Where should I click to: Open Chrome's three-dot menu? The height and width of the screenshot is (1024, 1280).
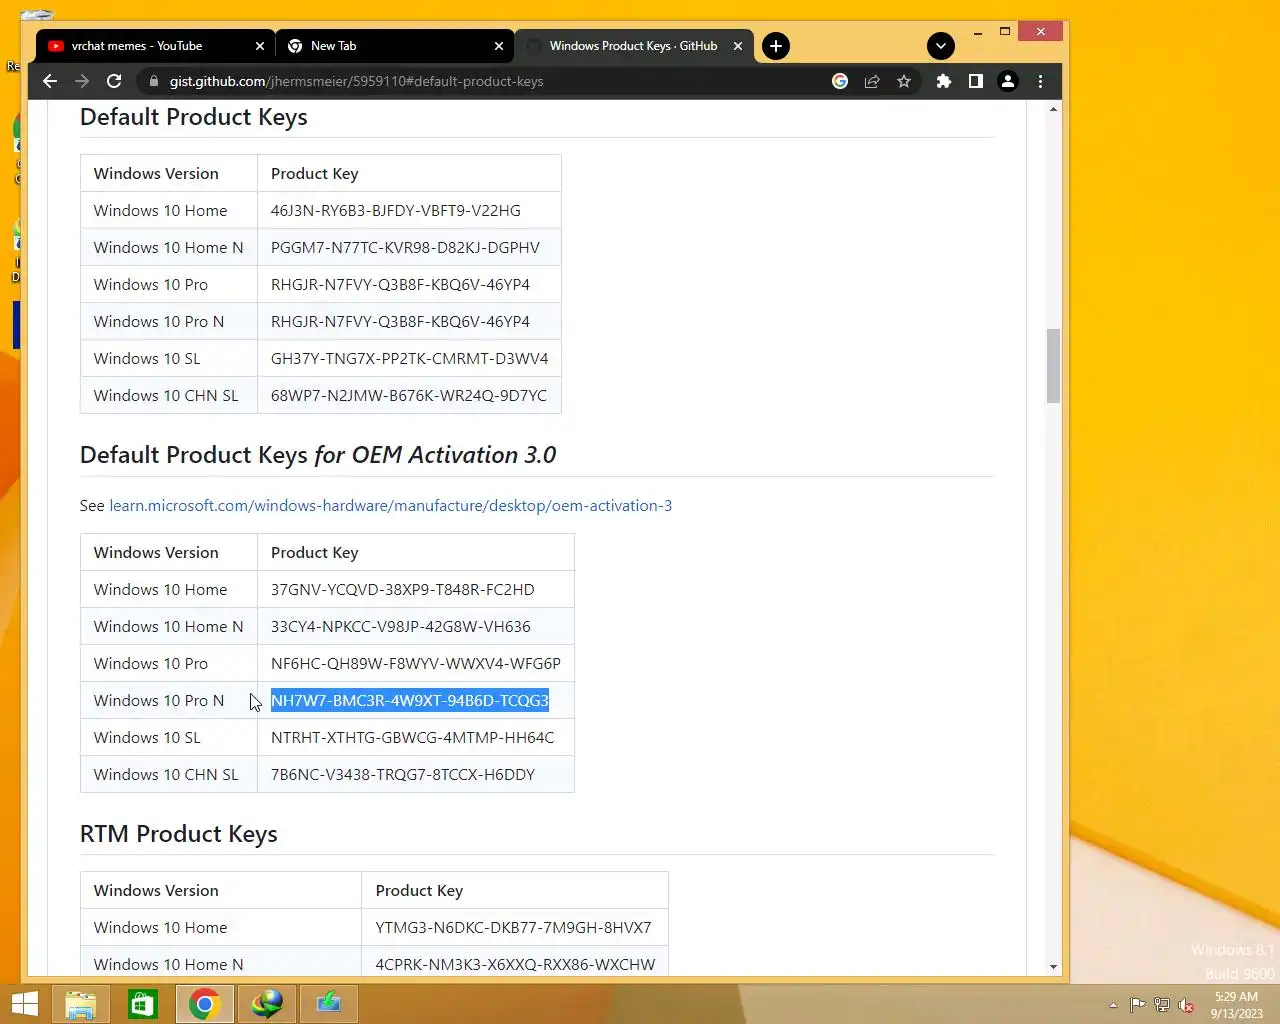1040,81
